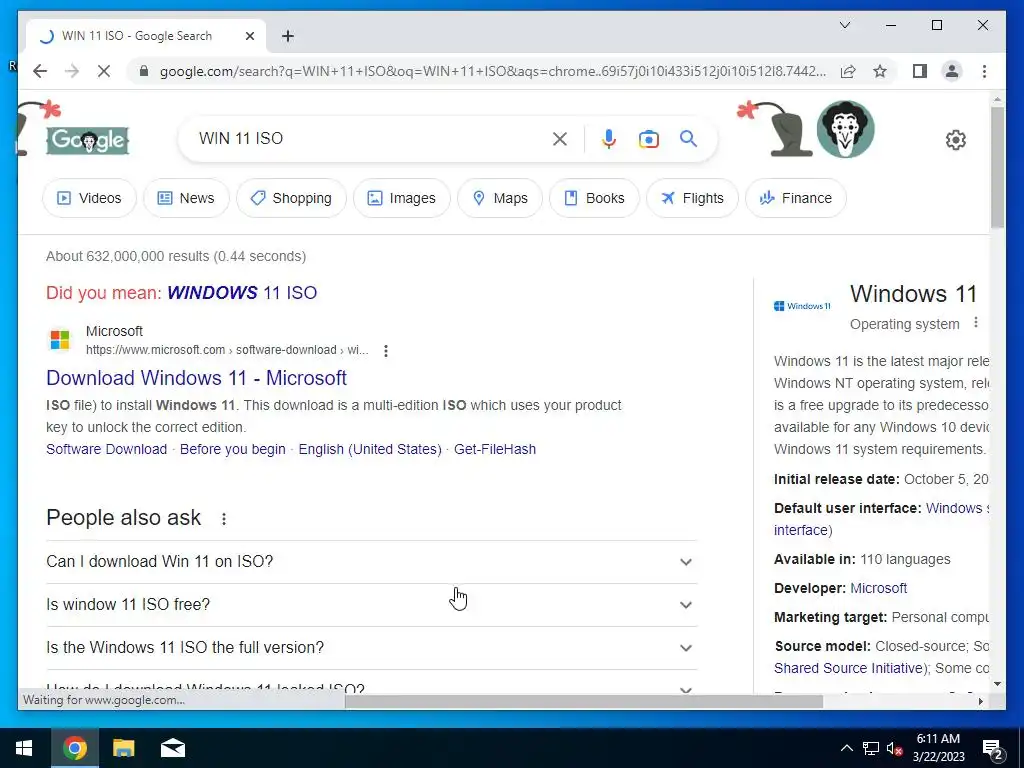Open Download Windows 11 - Microsoft result
This screenshot has height=768, width=1024.
(197, 377)
